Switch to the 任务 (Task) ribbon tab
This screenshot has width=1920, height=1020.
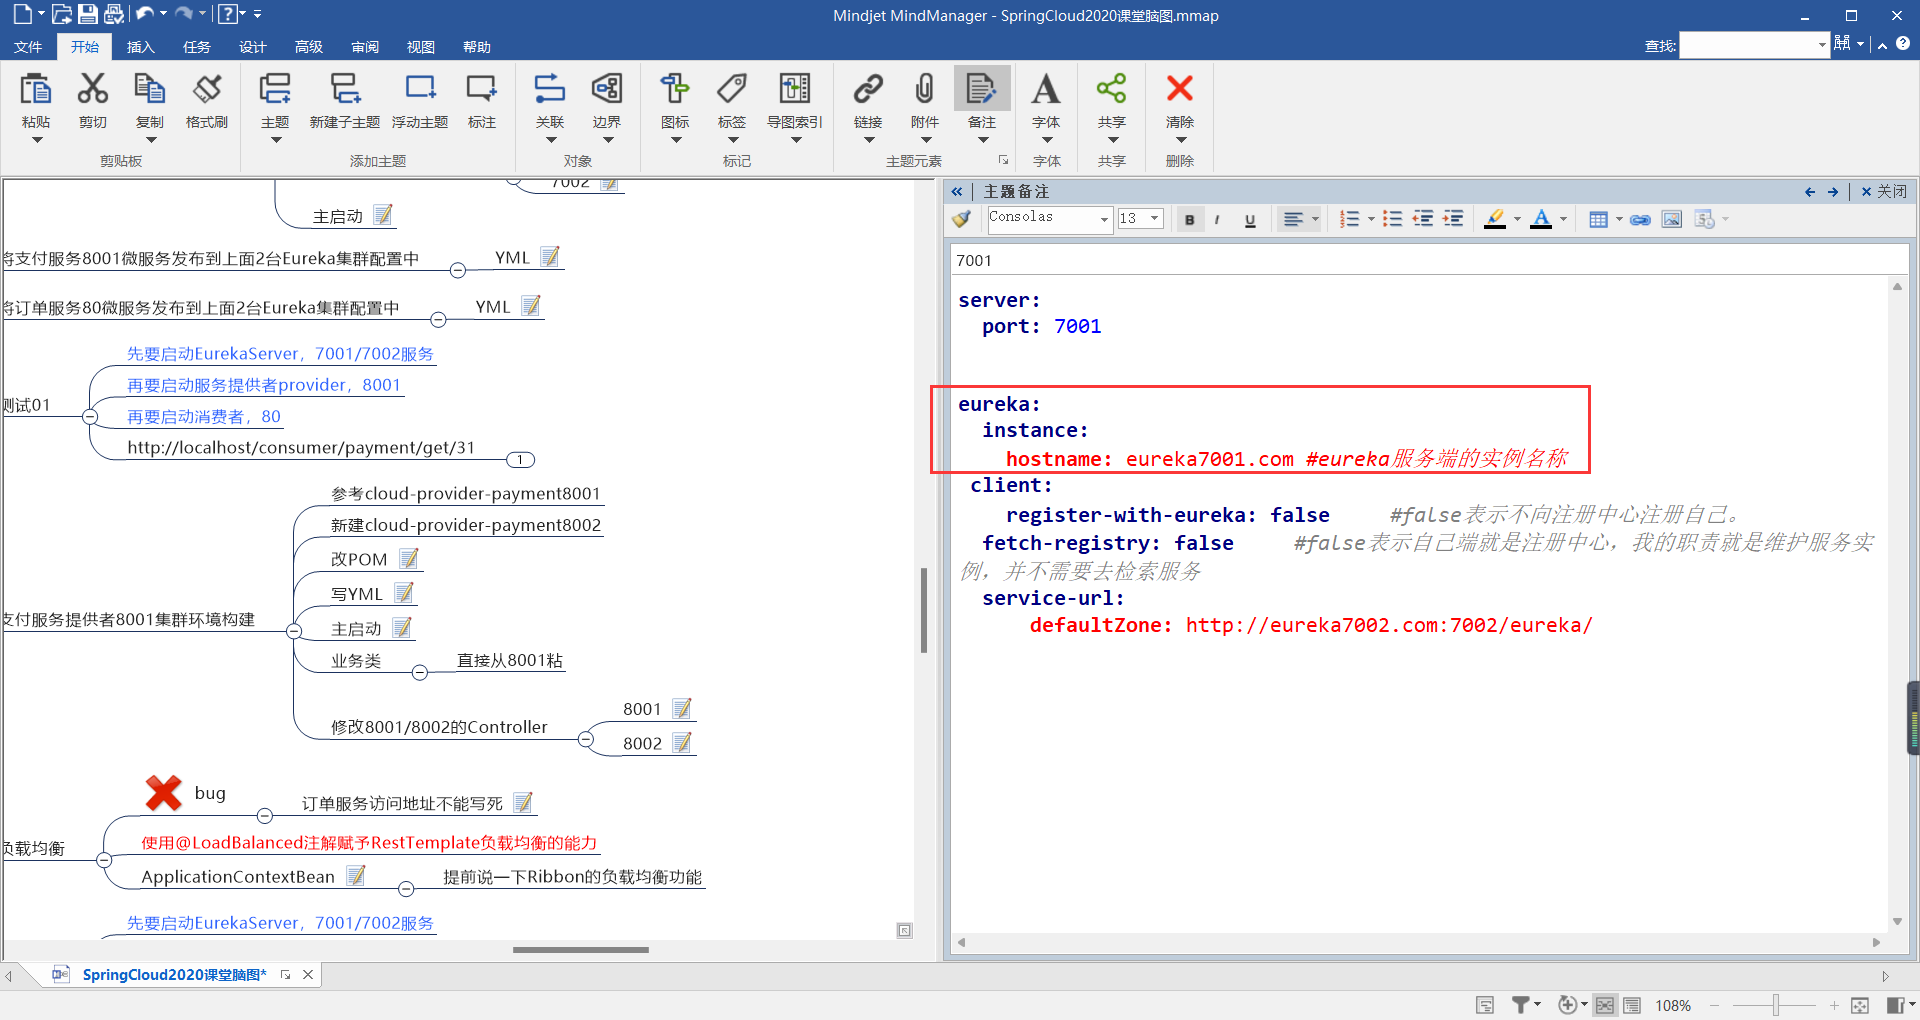tap(197, 47)
